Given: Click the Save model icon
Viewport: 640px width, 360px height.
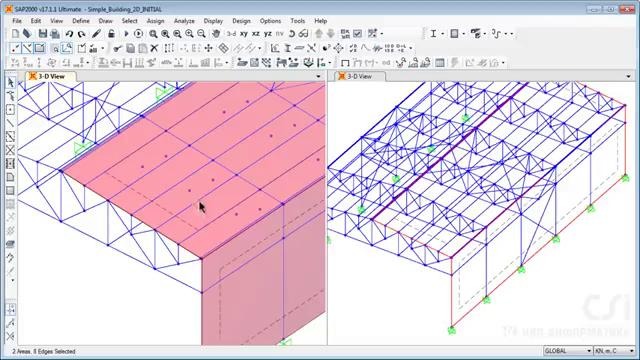Looking at the screenshot, I should pos(42,34).
